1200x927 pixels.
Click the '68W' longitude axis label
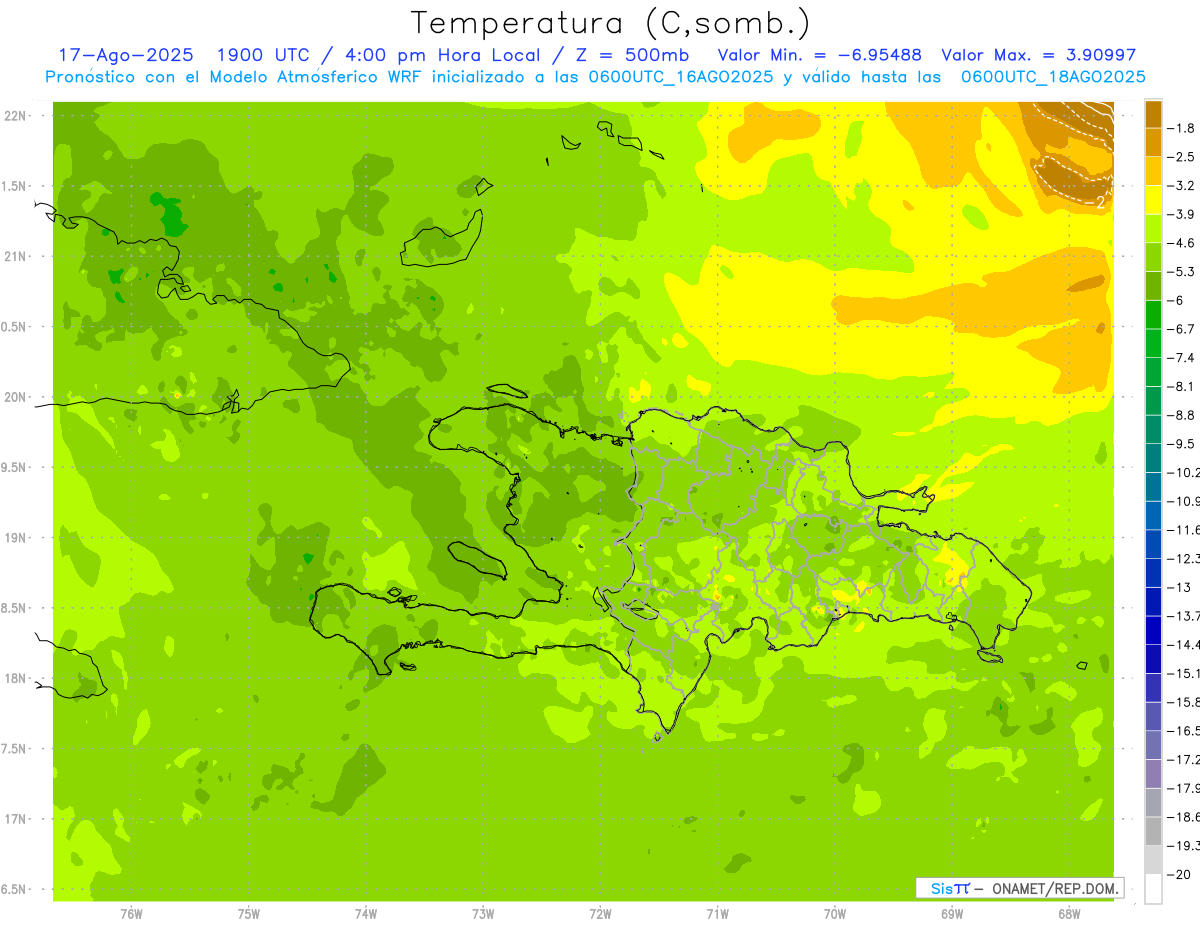[x=1069, y=914]
